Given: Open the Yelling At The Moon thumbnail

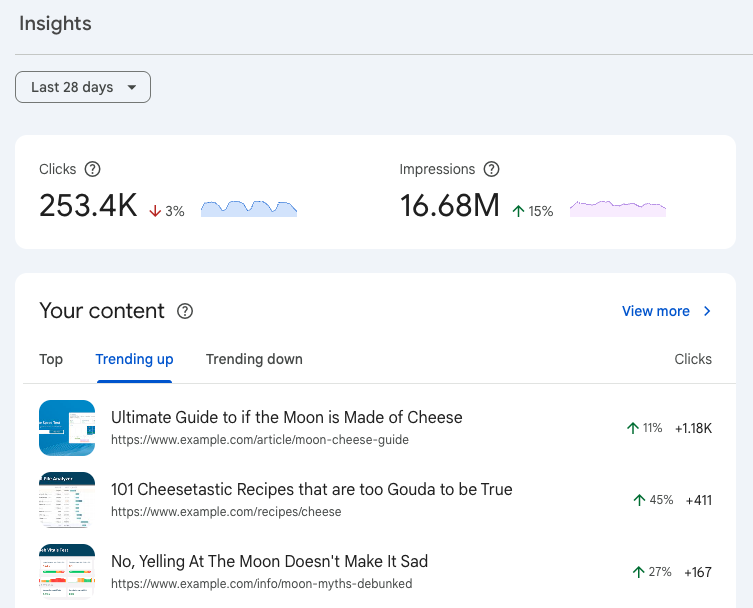Looking at the screenshot, I should coord(67,572).
